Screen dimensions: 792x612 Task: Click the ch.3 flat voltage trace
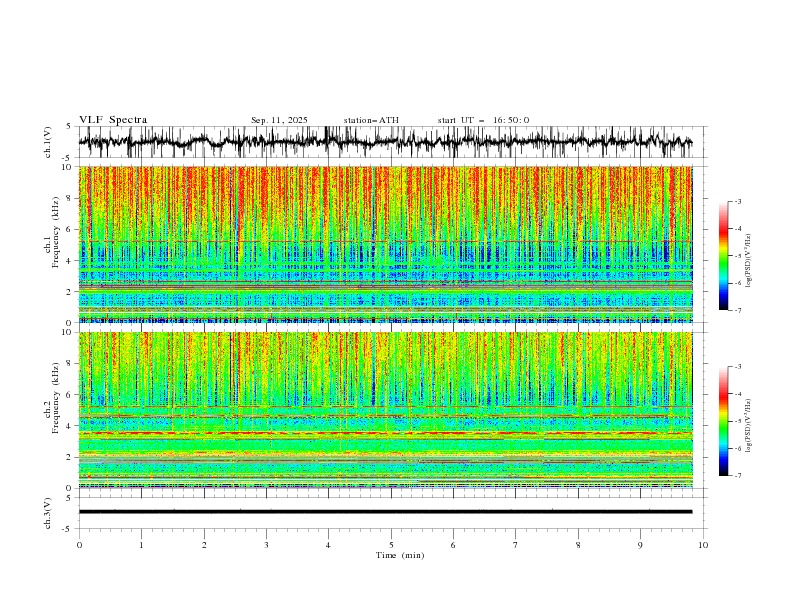point(385,512)
